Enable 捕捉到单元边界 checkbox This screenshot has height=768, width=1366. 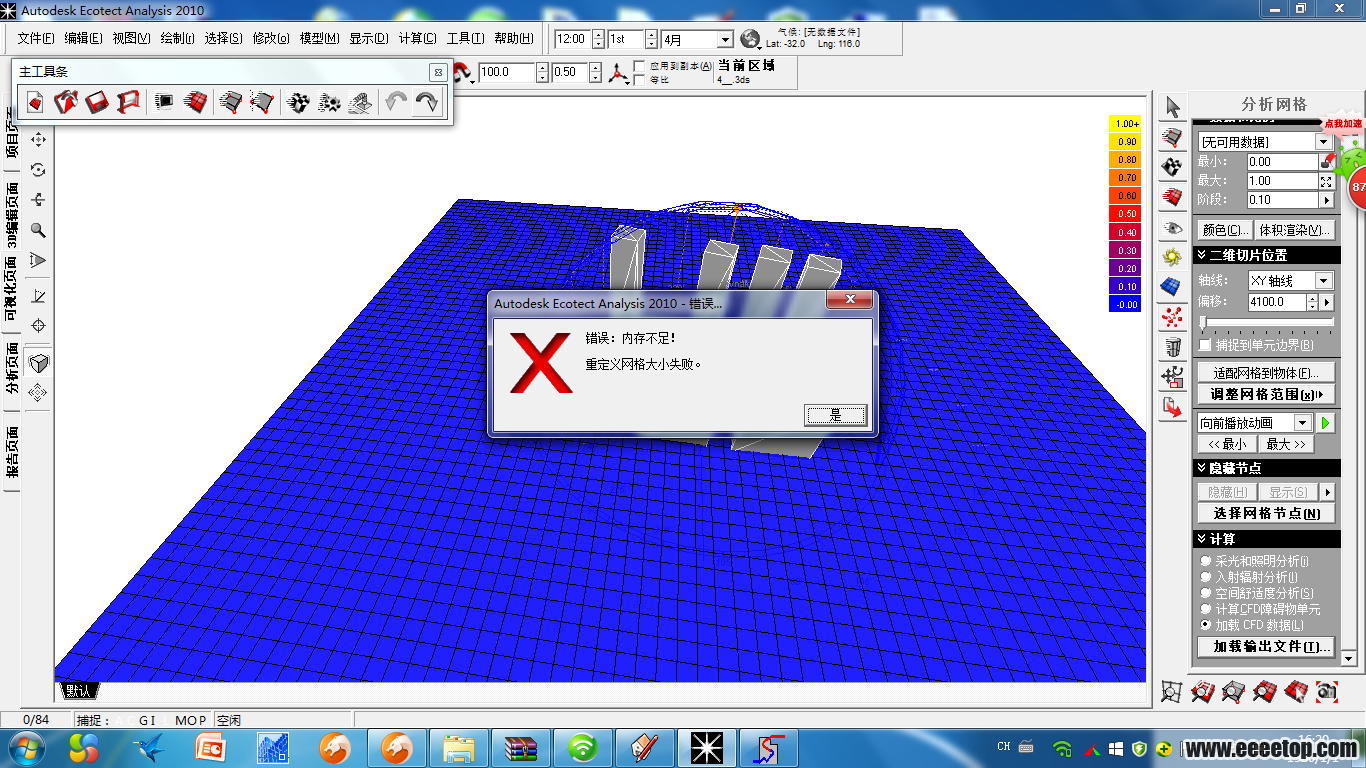point(1204,345)
